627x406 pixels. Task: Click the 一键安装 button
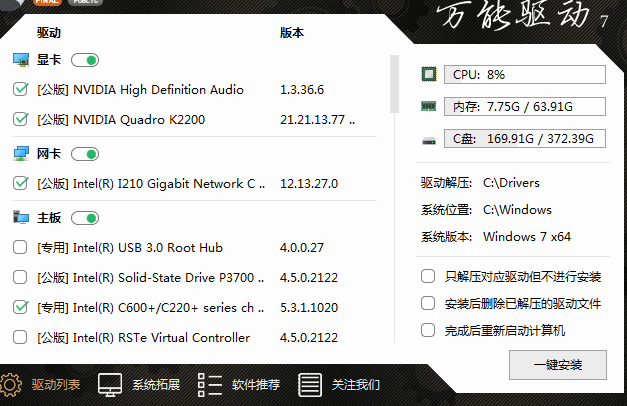tap(557, 364)
